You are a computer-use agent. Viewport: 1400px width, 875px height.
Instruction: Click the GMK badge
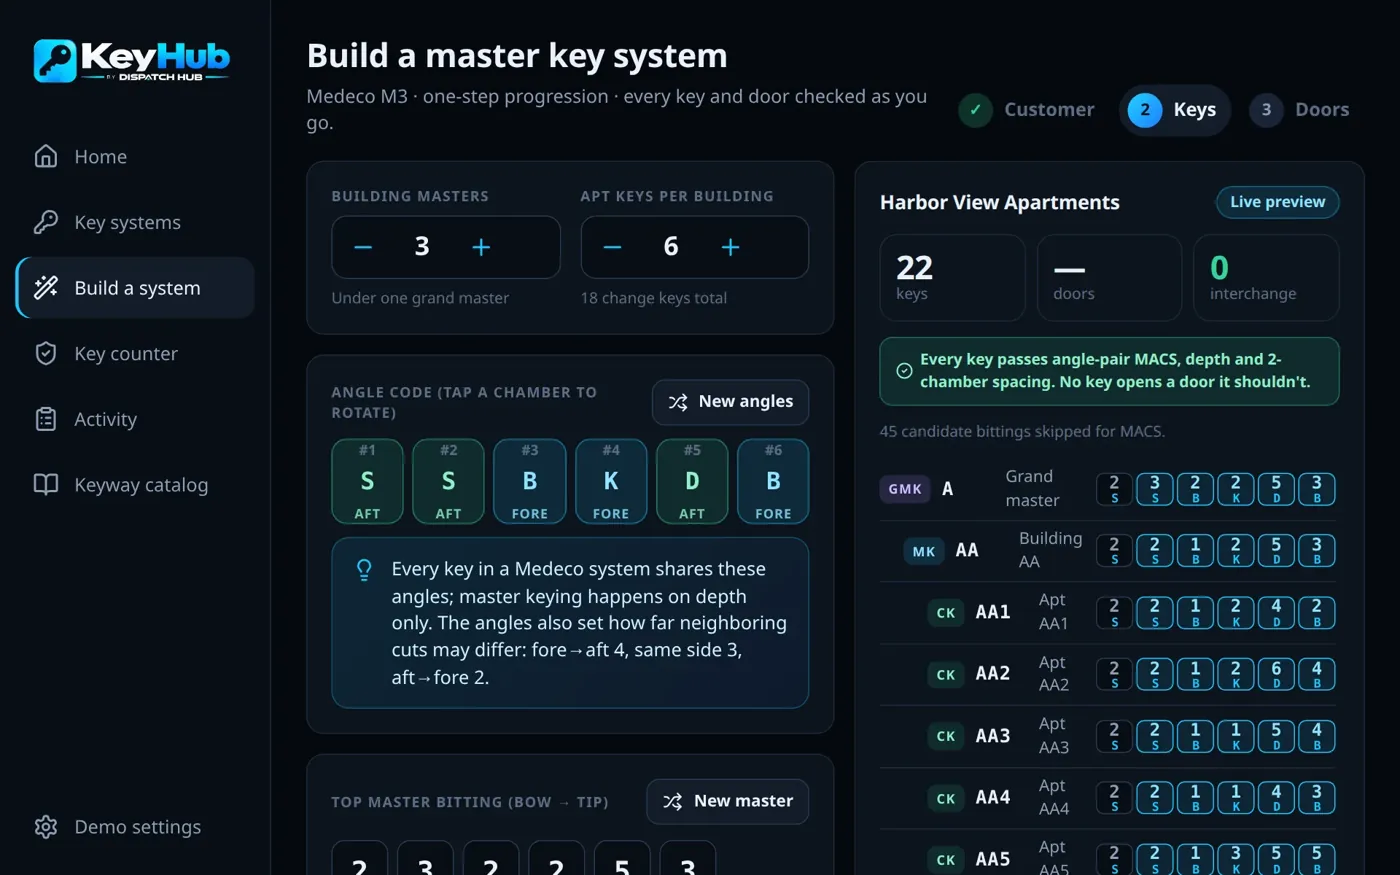click(905, 489)
